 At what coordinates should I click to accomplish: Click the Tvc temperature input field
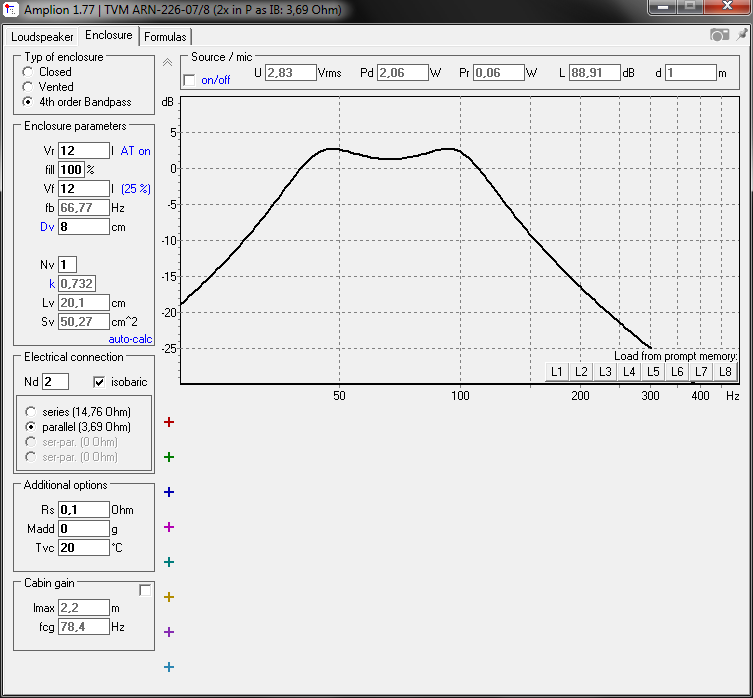pos(84,548)
